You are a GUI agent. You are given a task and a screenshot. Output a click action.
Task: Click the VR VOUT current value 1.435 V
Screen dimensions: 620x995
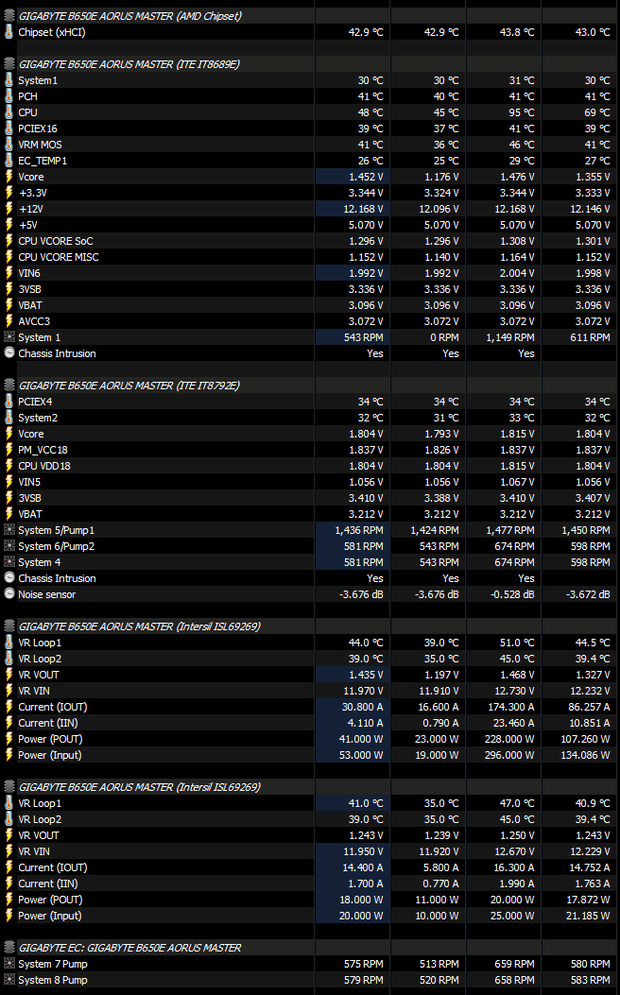366,675
